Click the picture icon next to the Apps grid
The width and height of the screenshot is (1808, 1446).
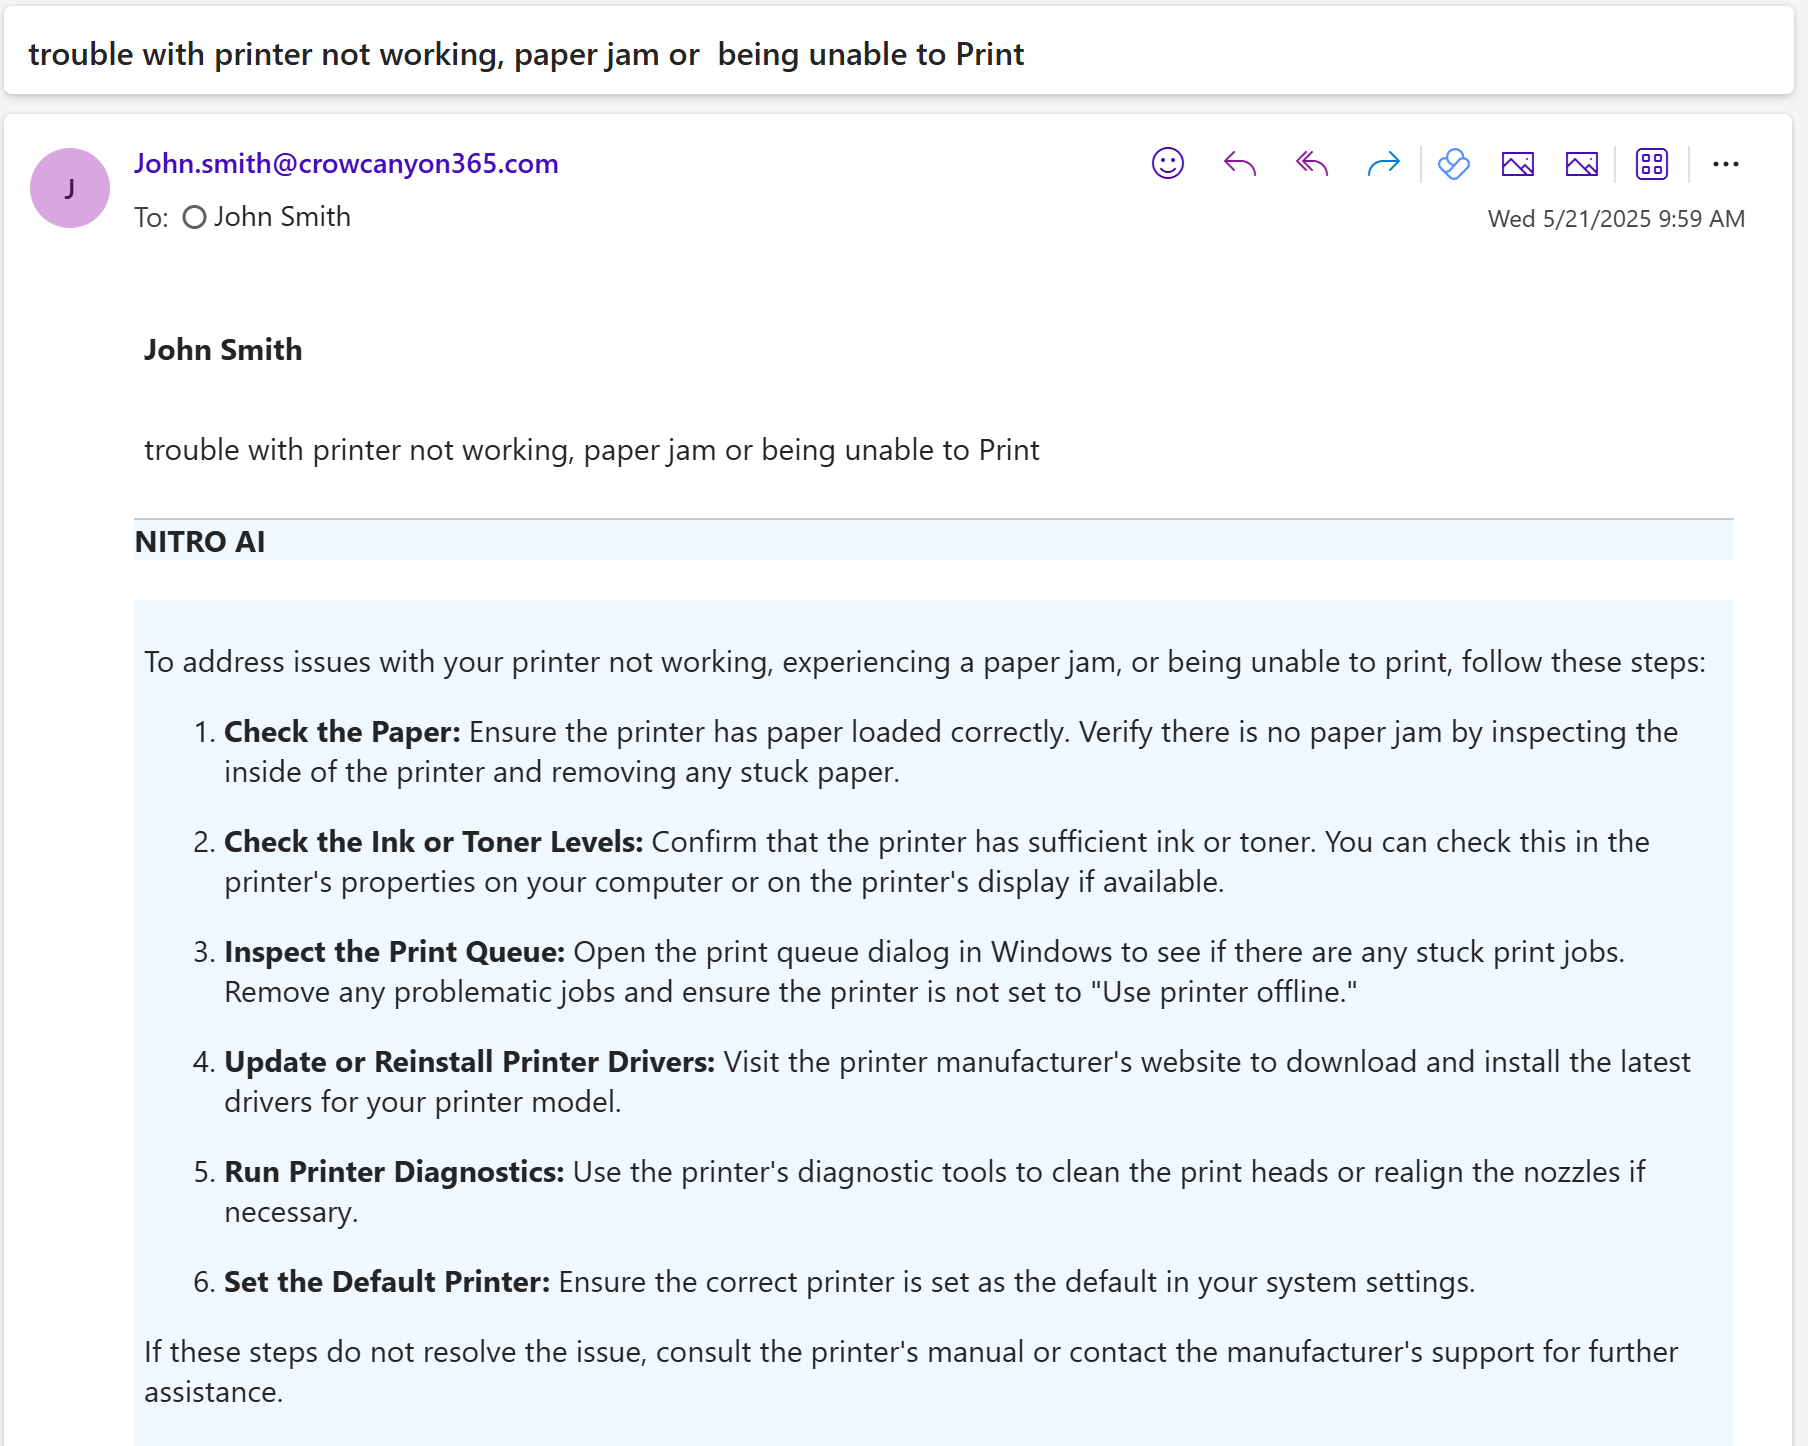point(1581,163)
